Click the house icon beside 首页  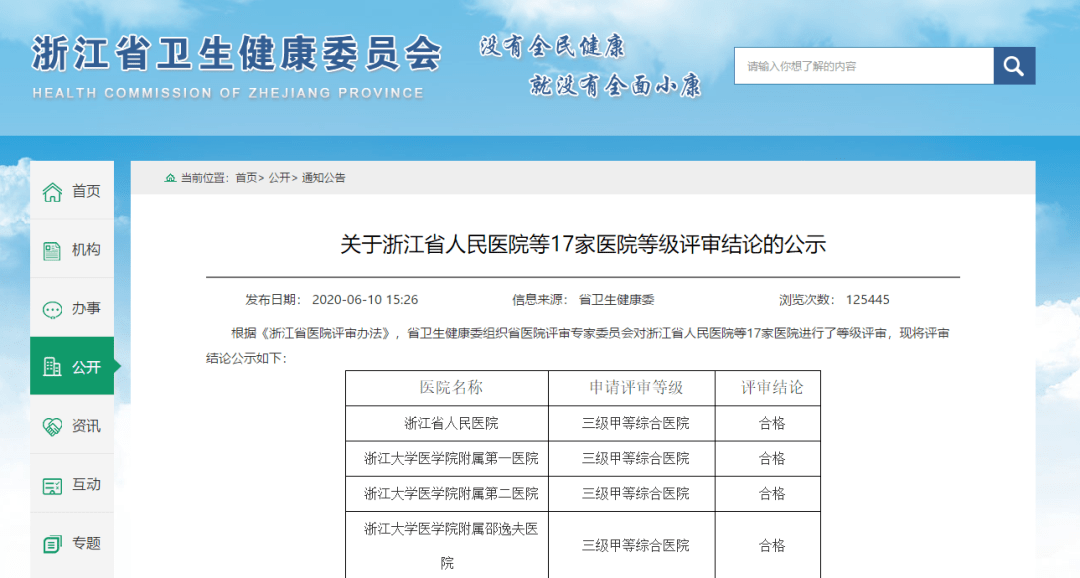[52, 192]
